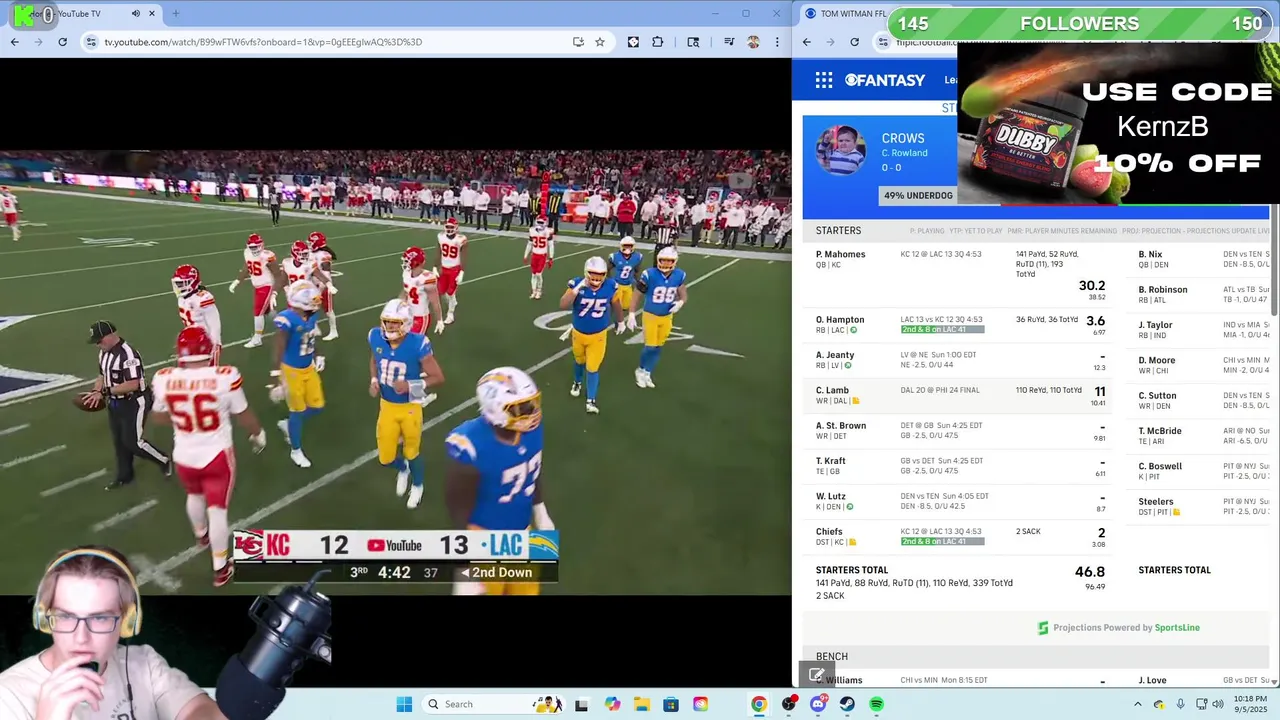The image size is (1280, 720).
Task: Click the edit pencil icon near BENCH
Action: point(816,675)
